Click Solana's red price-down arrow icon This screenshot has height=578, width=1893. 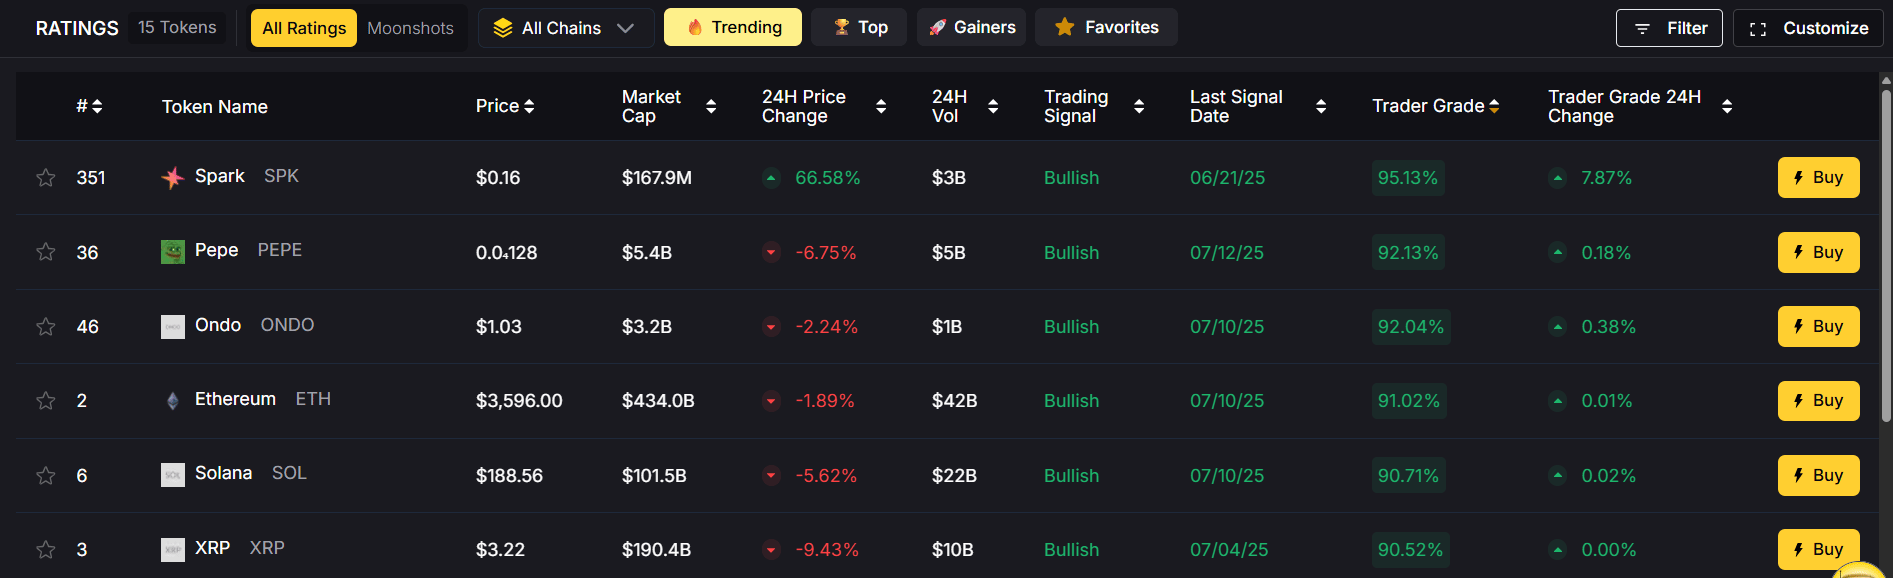(x=771, y=476)
